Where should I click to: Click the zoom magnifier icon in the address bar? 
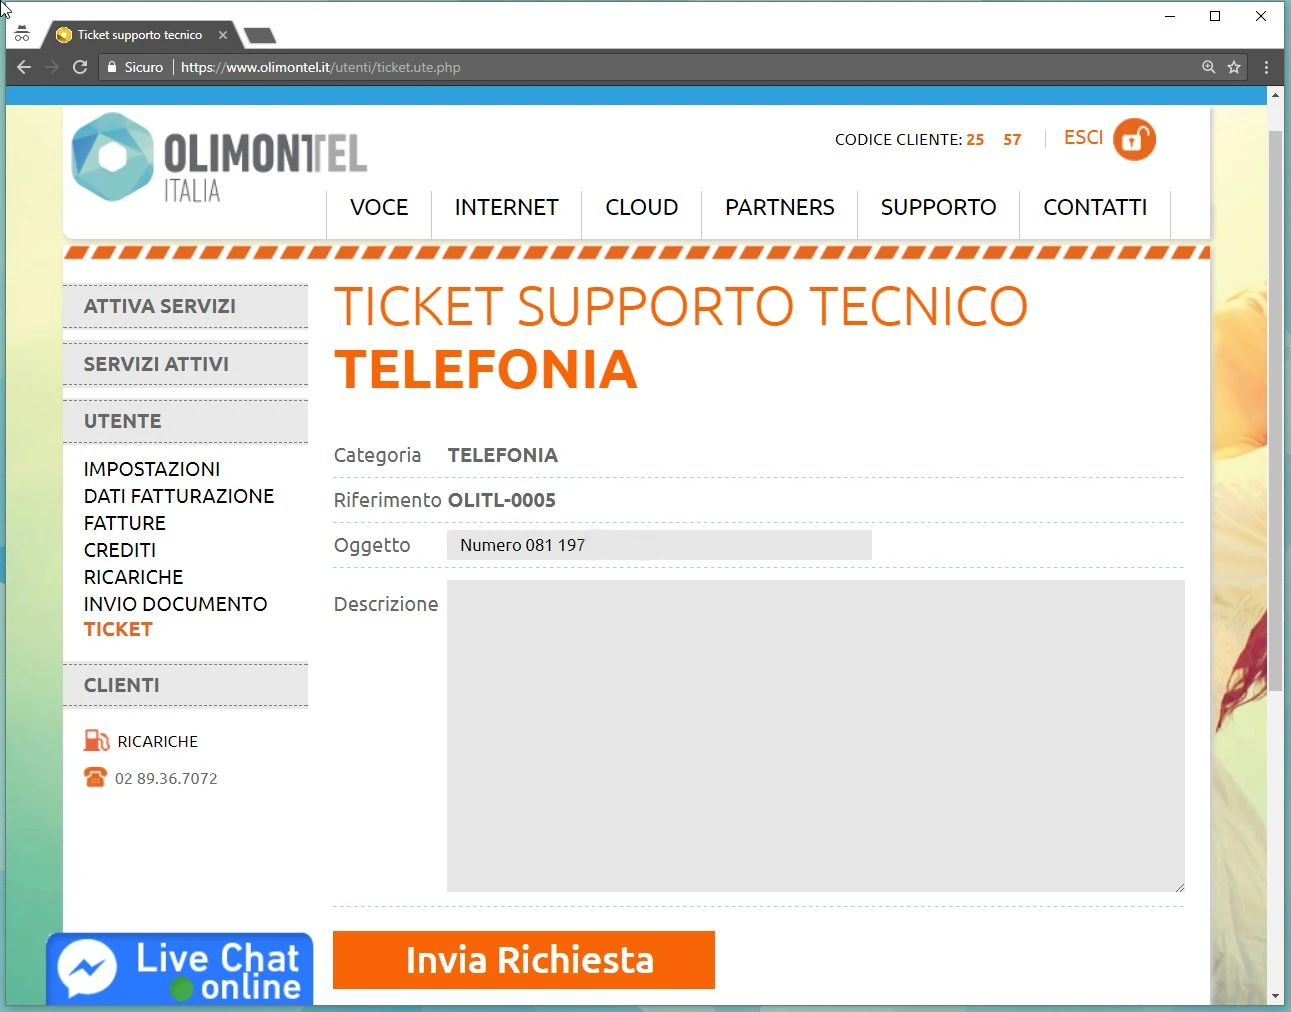(1208, 67)
